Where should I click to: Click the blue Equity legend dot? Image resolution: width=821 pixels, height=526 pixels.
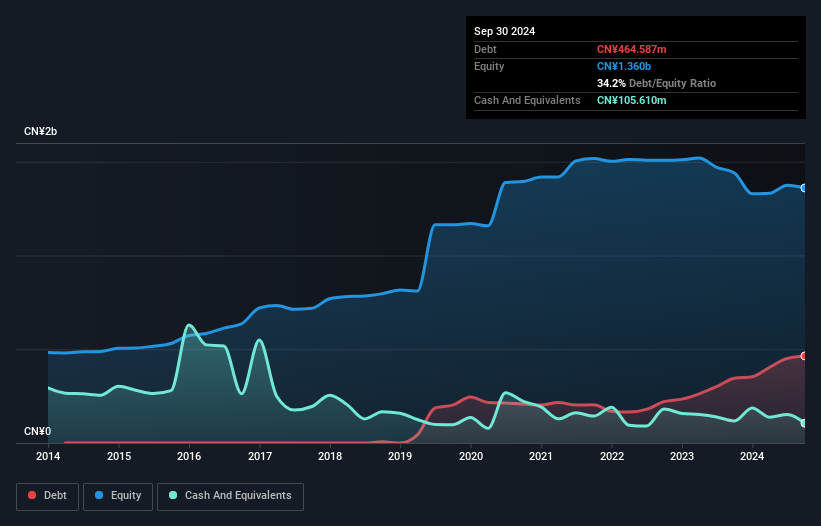pyautogui.click(x=99, y=495)
